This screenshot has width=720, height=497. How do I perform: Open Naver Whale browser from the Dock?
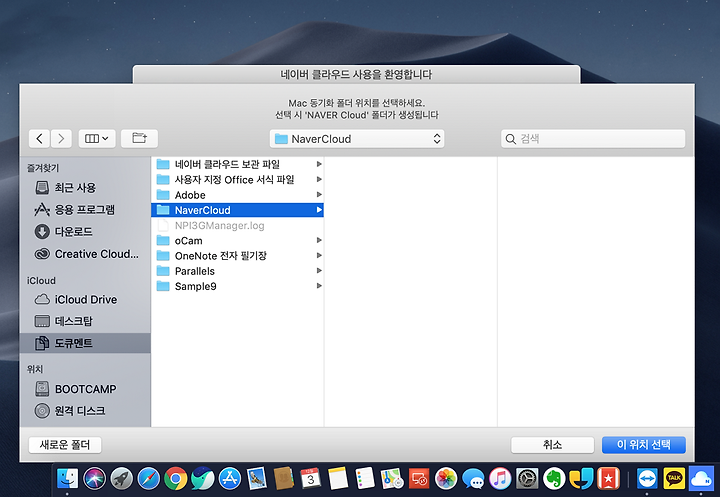202,479
